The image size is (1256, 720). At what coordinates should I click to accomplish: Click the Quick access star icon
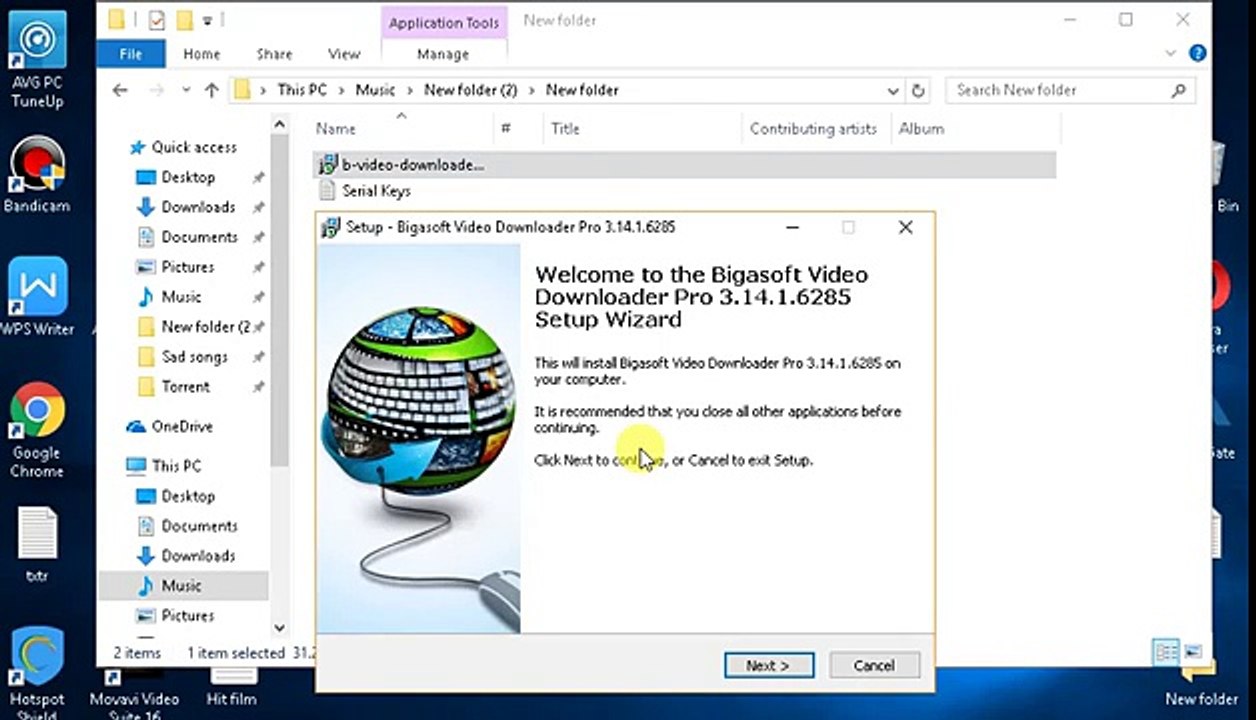point(138,147)
